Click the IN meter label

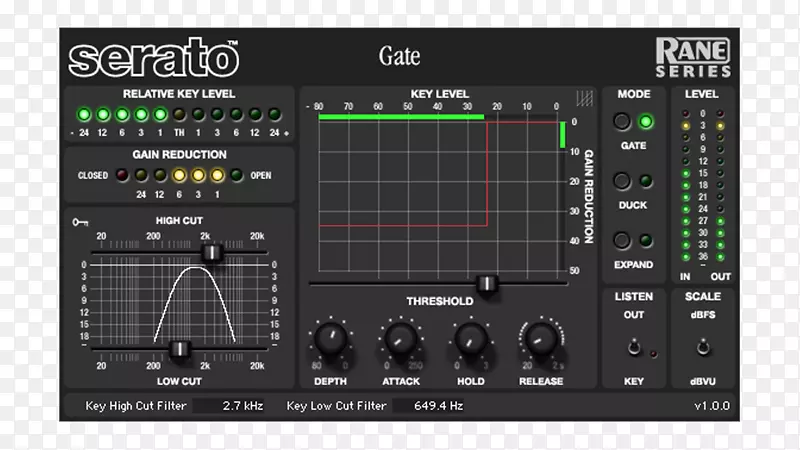tap(685, 277)
